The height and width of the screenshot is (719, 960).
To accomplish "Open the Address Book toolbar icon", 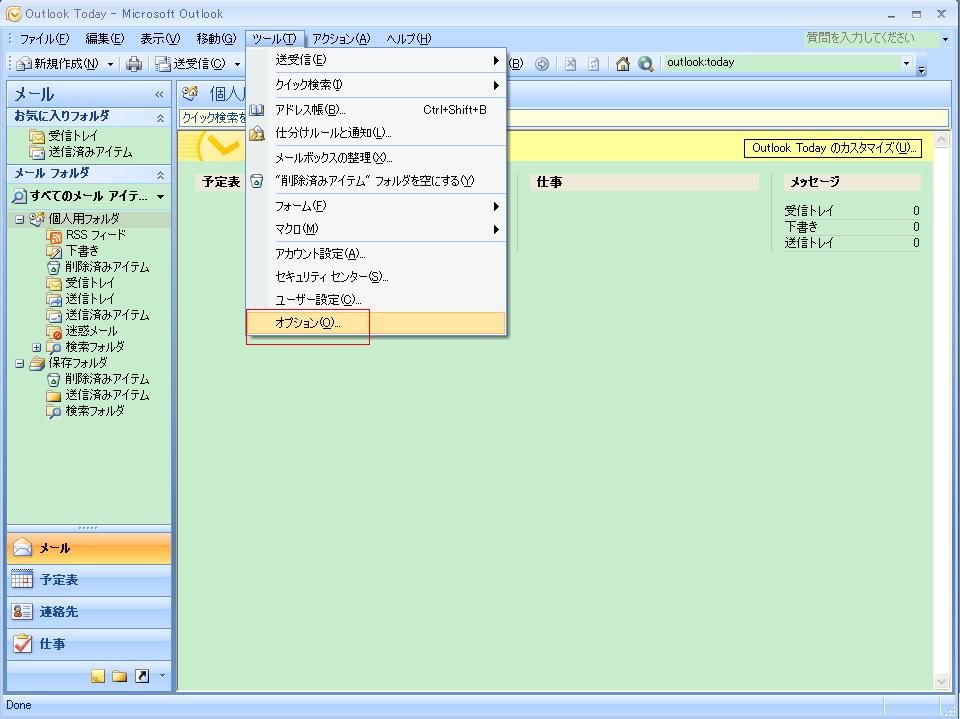I will pos(516,63).
